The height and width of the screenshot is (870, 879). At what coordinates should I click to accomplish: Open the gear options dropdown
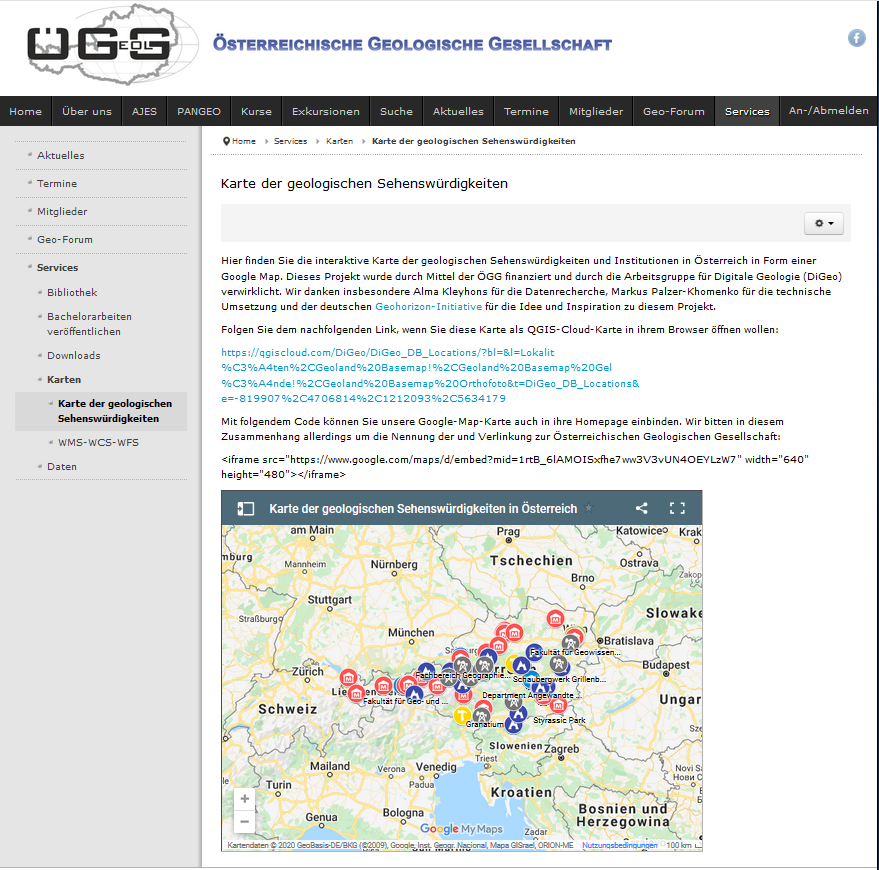(824, 223)
